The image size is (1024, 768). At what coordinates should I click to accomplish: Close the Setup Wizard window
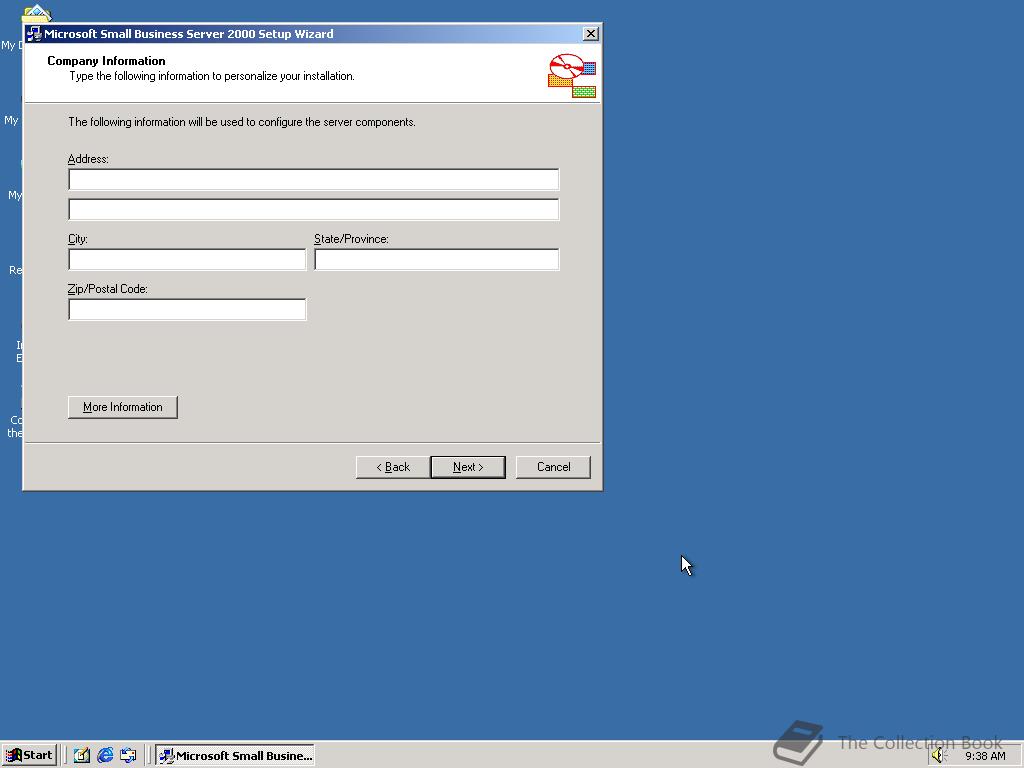(x=590, y=34)
